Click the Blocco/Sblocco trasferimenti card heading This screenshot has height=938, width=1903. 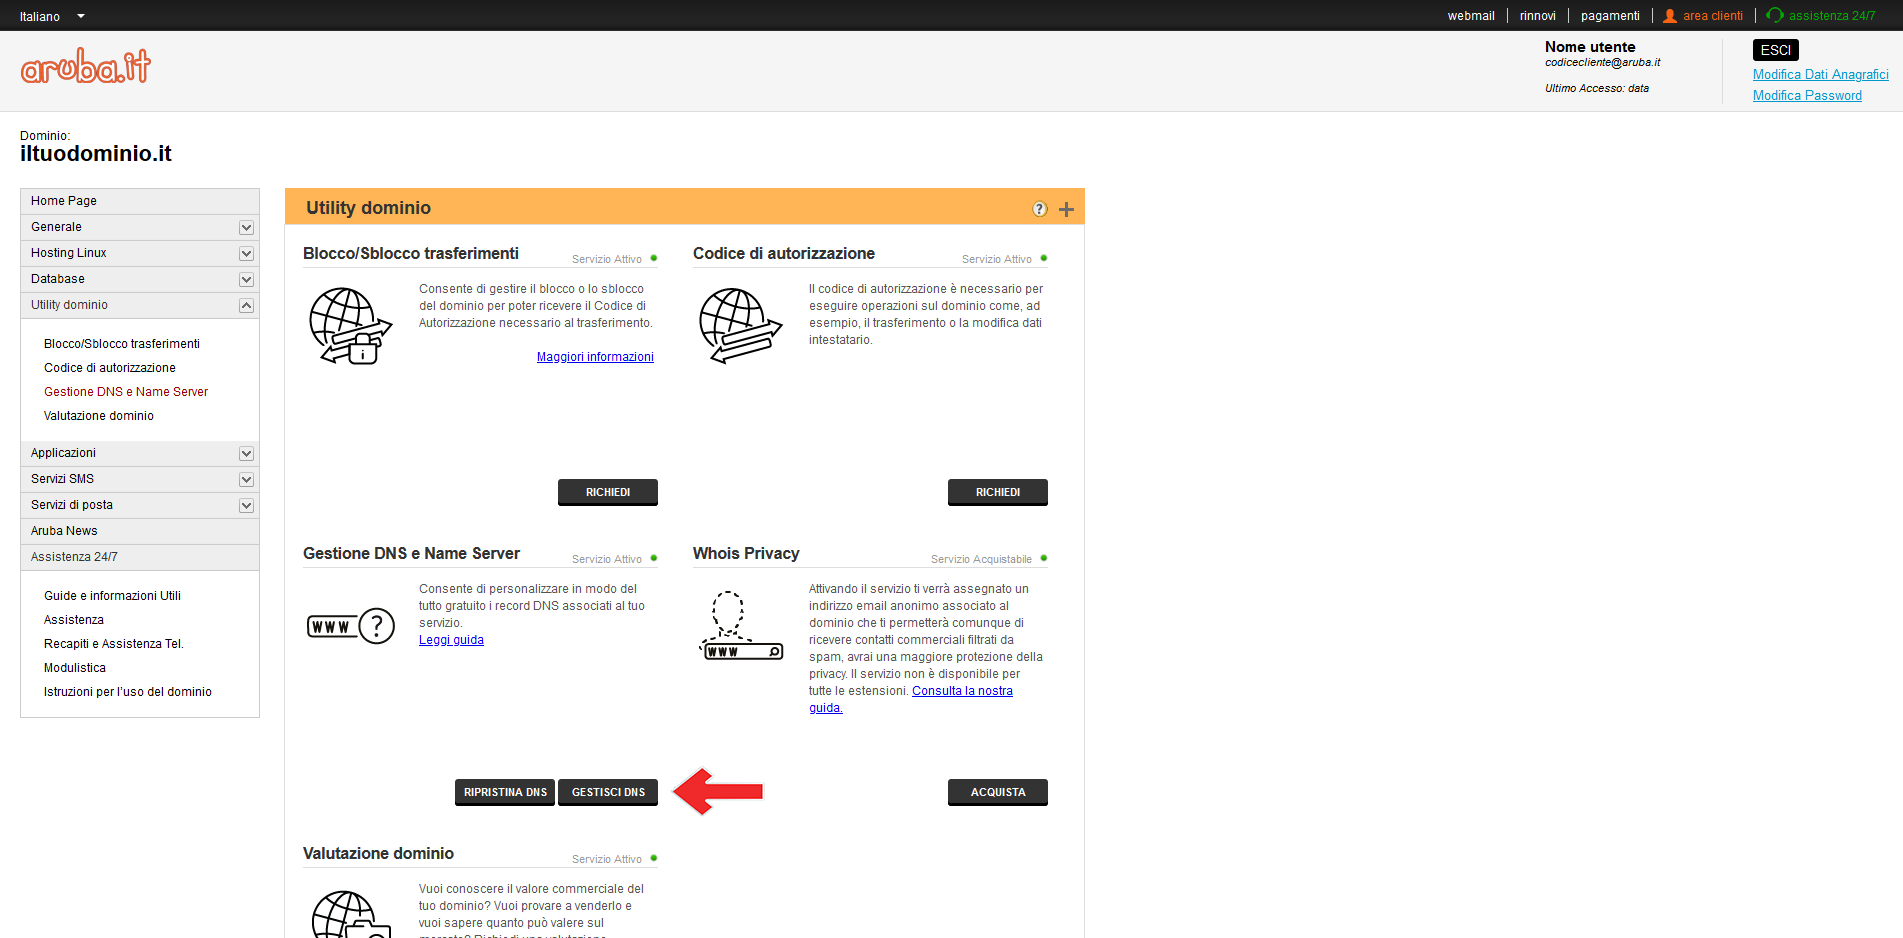[x=411, y=254]
